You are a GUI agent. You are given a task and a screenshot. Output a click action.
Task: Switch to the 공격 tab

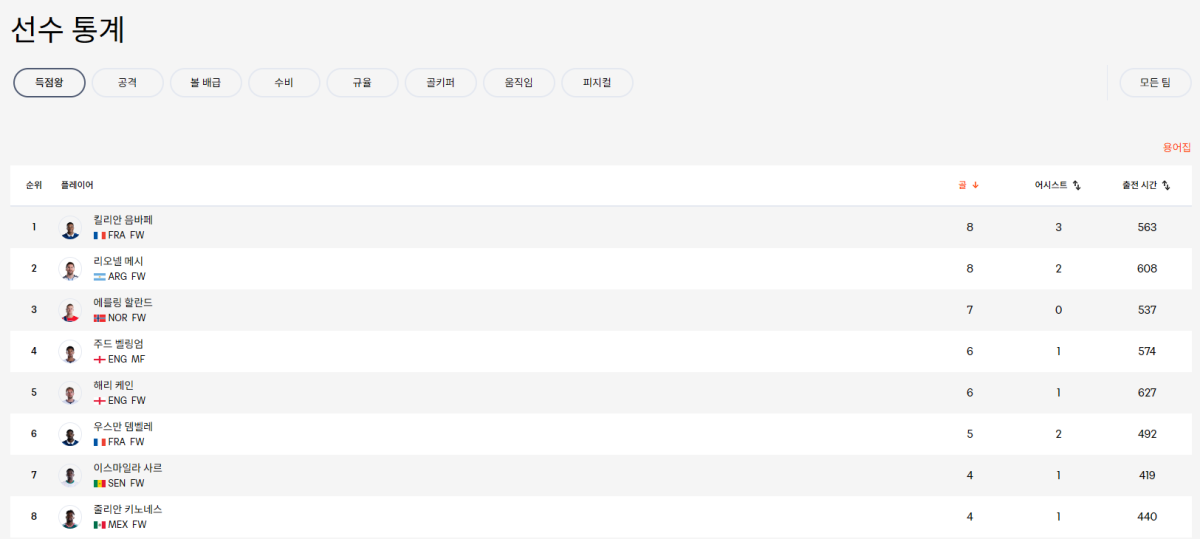click(x=127, y=83)
